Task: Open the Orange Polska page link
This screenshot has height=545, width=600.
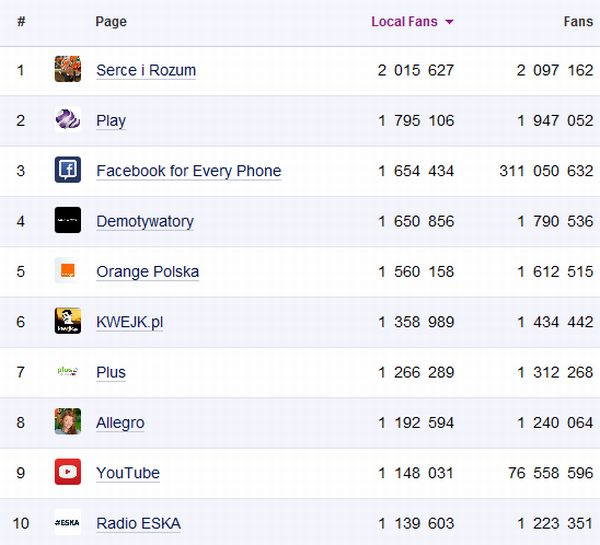Action: 147,272
